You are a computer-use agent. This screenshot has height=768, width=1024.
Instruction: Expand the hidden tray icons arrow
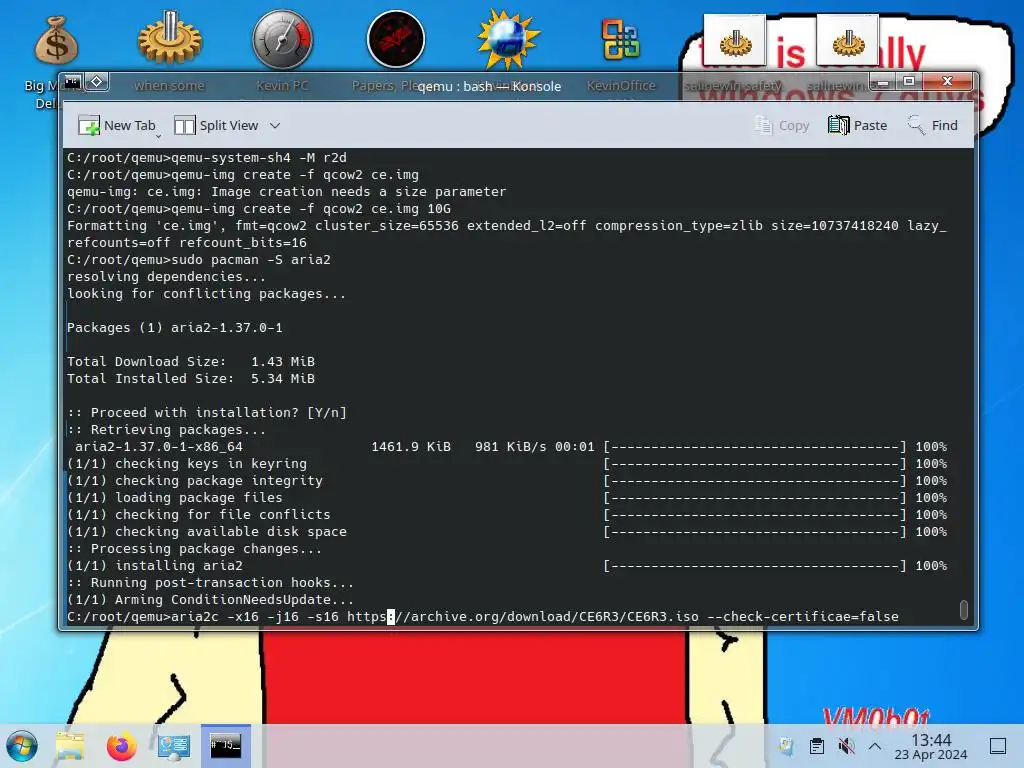coord(875,746)
